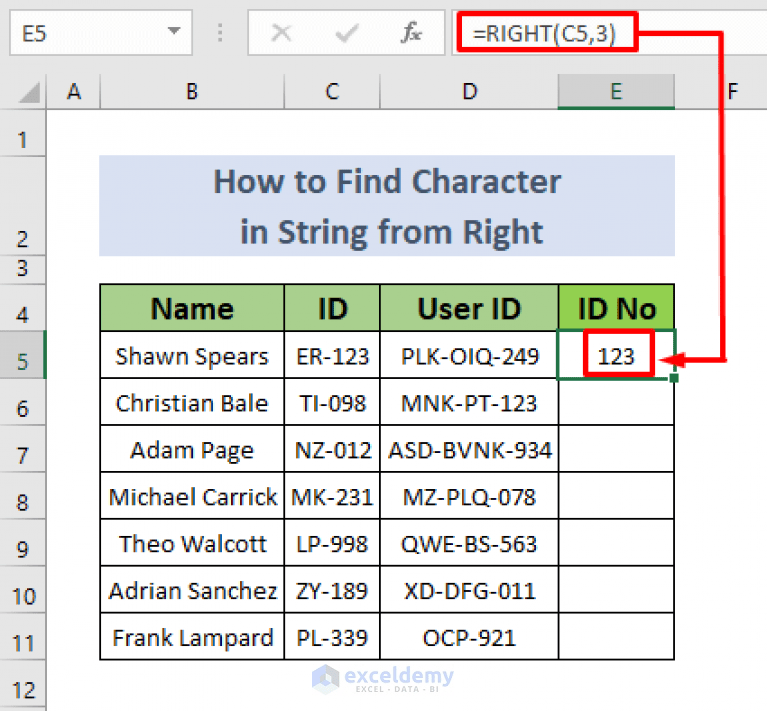767x711 pixels.
Task: Select empty ID No cell in Christian Bale row
Action: click(x=616, y=402)
